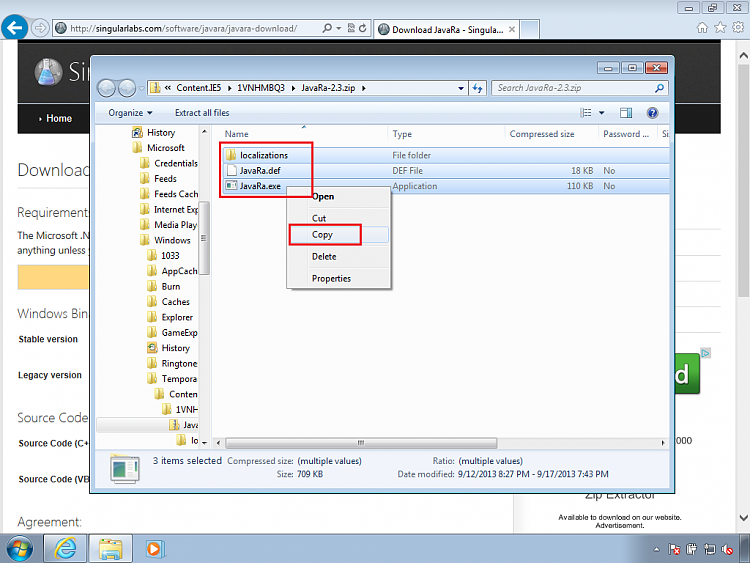The width and height of the screenshot is (750, 563).
Task: Click Explorer window forward button
Action: click(127, 88)
